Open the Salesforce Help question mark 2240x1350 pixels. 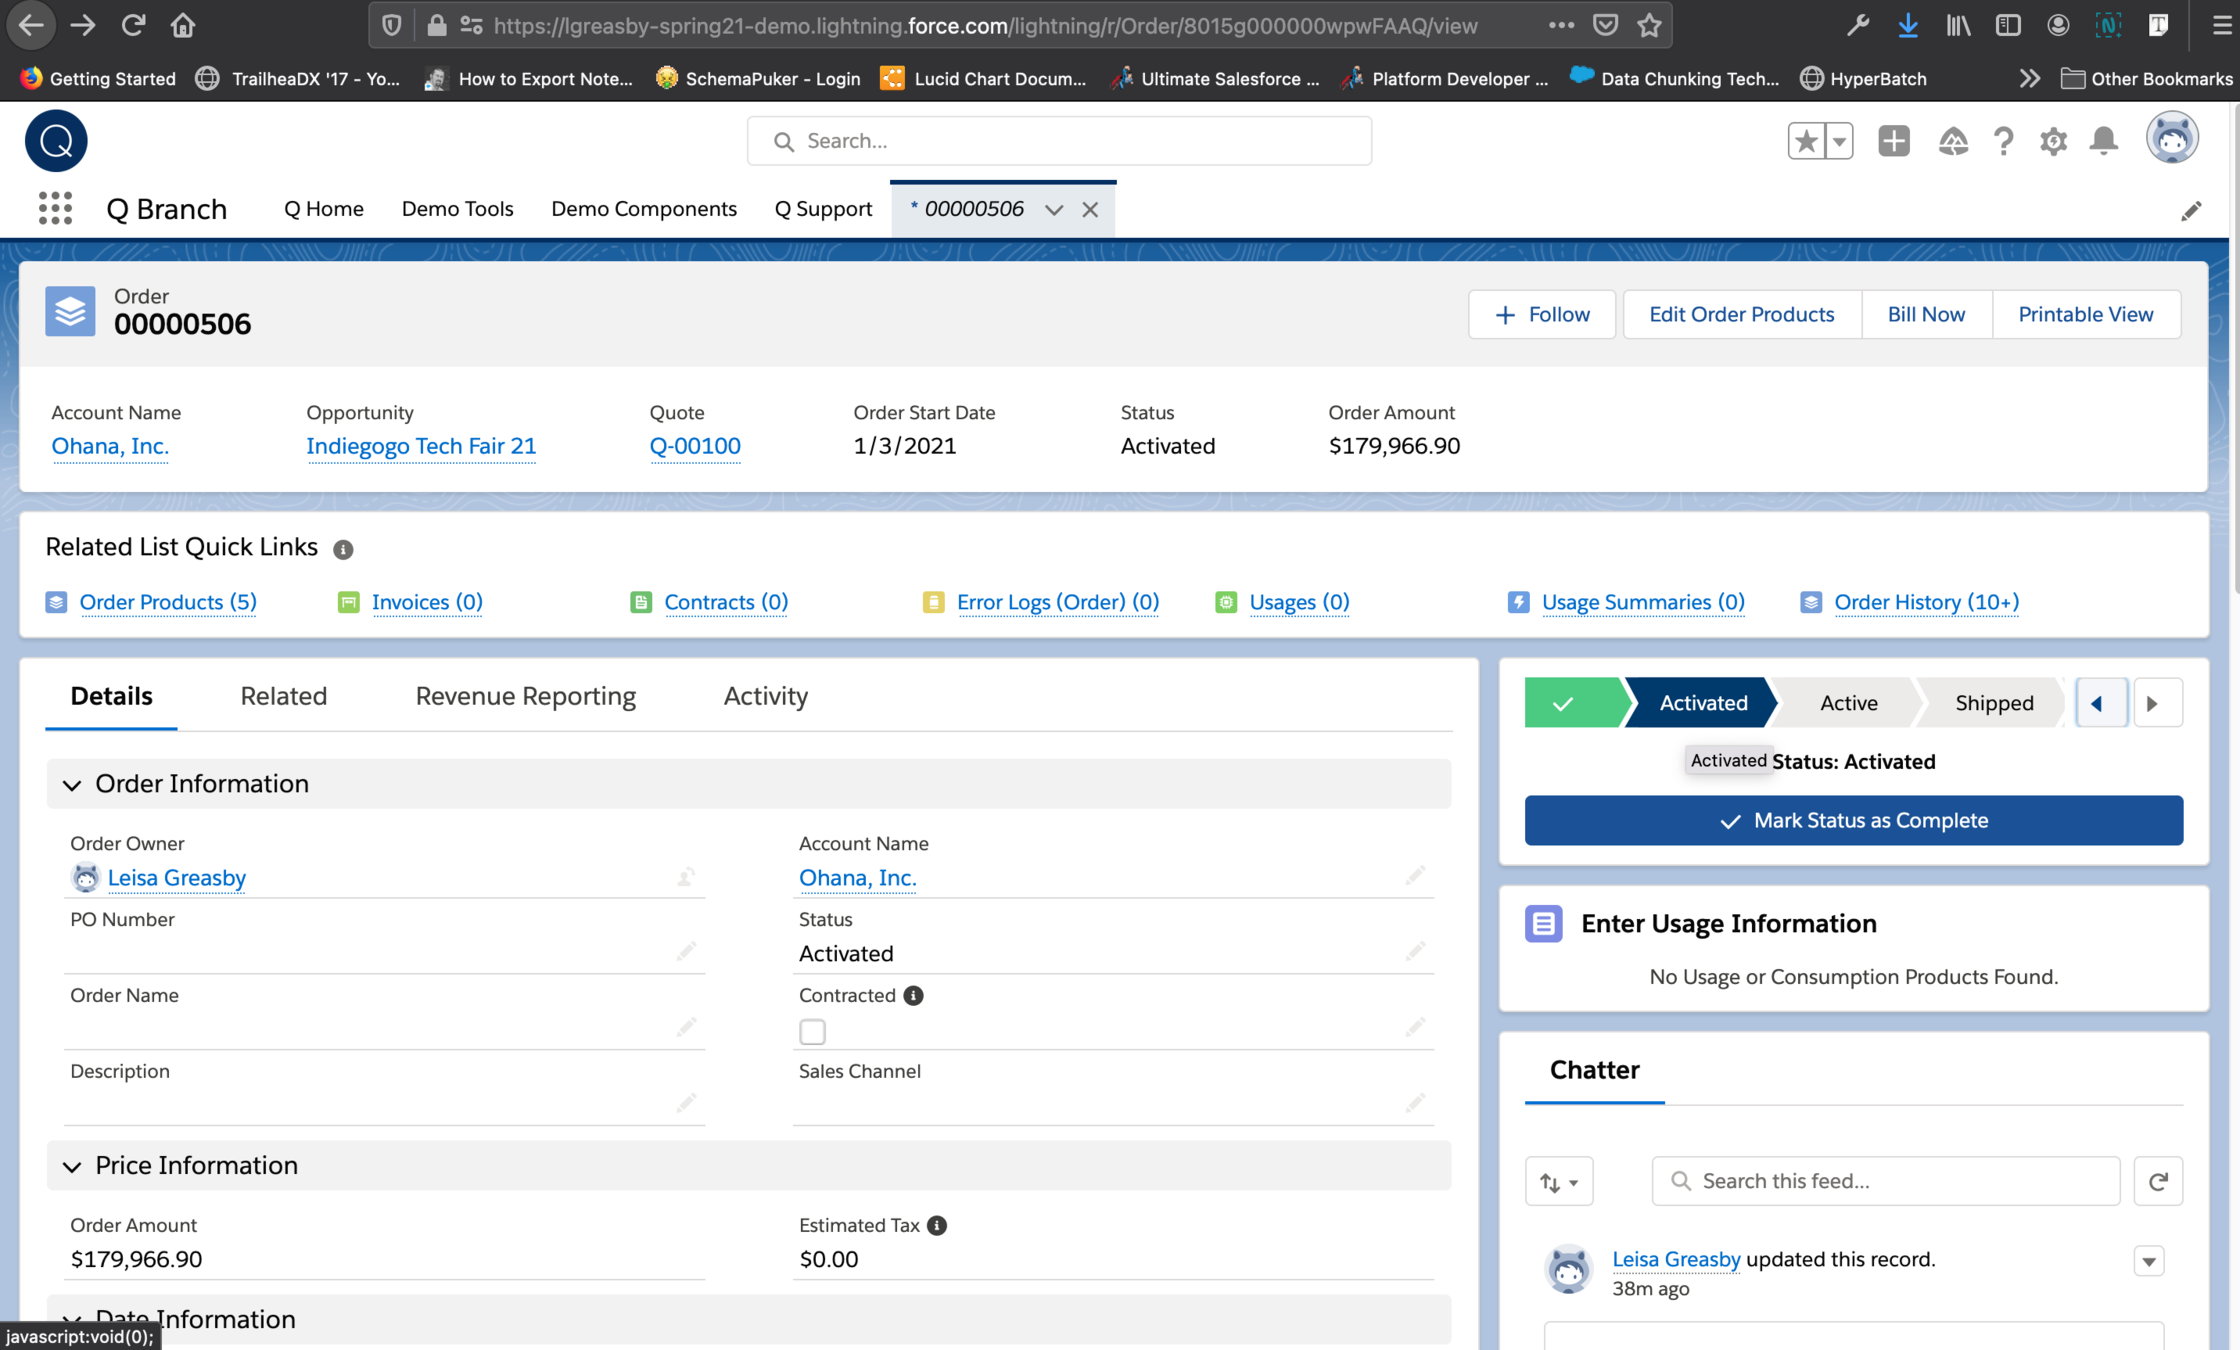2003,141
